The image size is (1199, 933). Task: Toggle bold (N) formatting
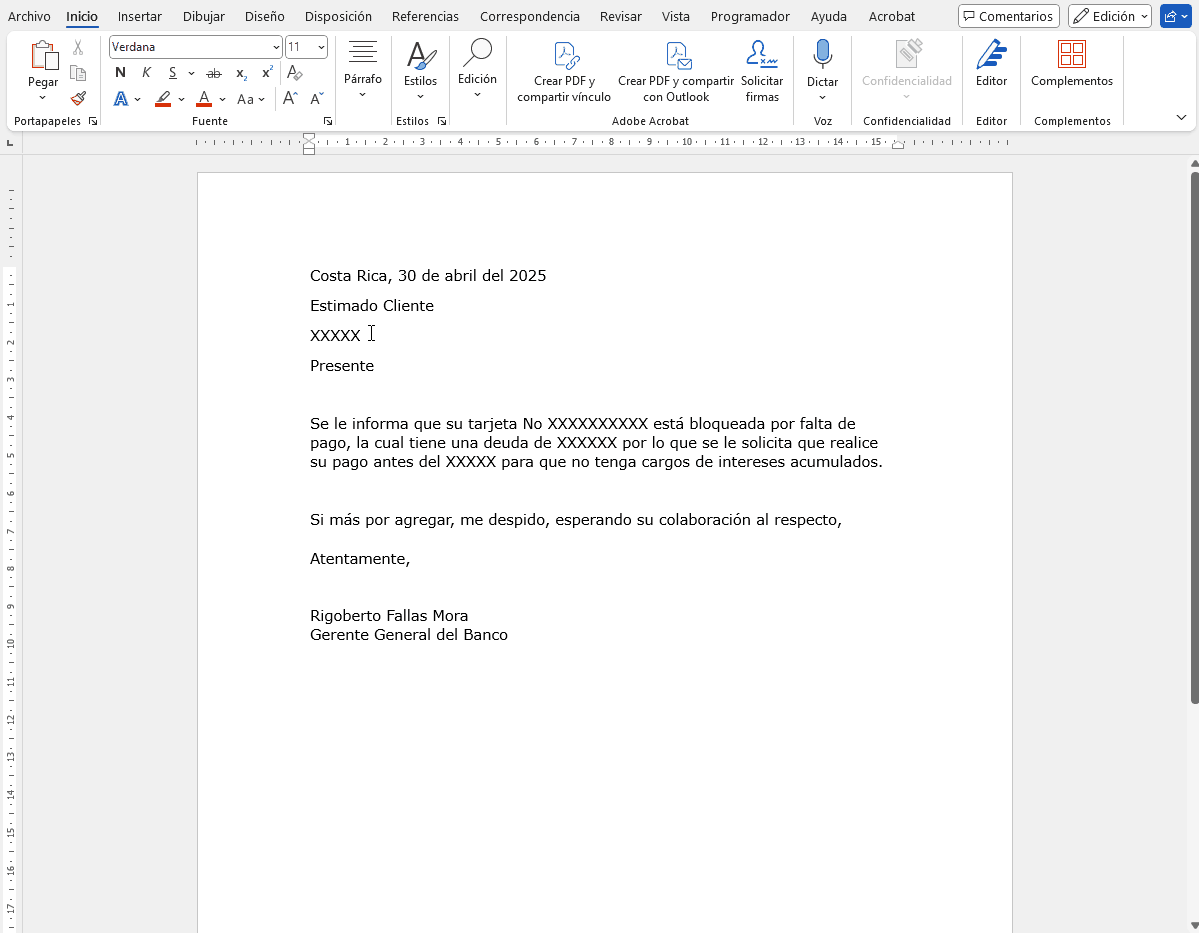pyautogui.click(x=121, y=73)
